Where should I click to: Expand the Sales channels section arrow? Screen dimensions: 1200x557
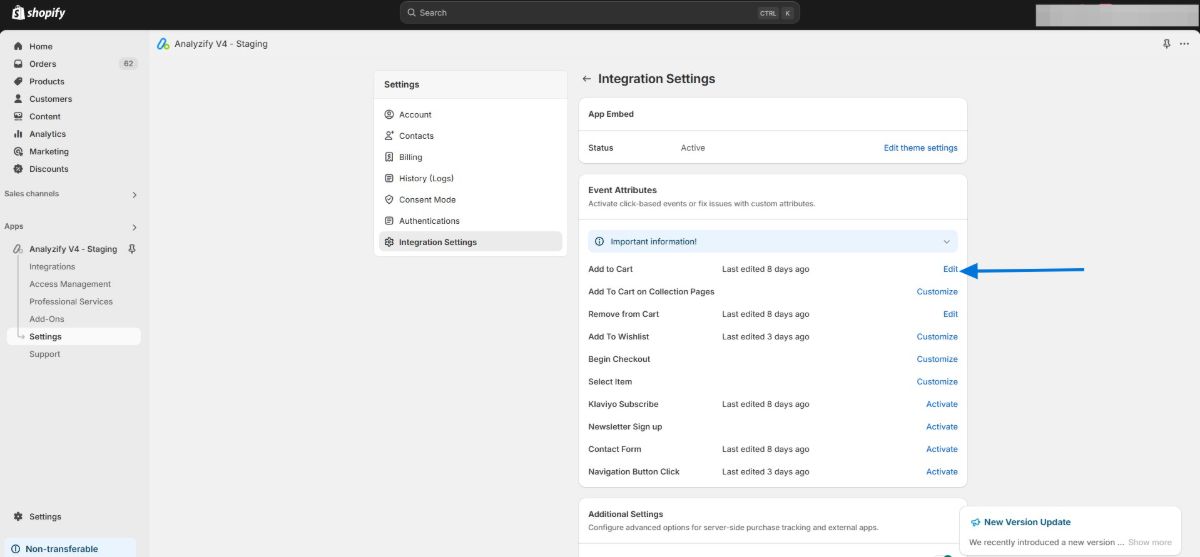(134, 194)
